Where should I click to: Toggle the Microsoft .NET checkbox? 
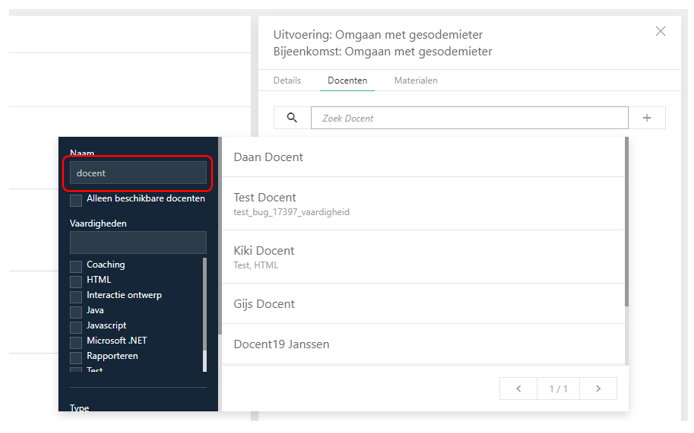[76, 341]
